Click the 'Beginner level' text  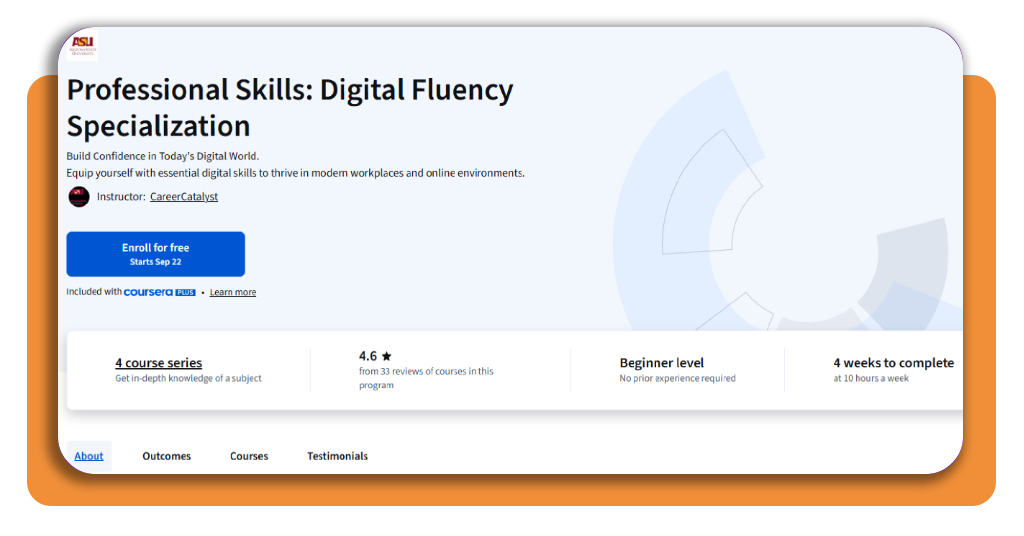point(662,363)
